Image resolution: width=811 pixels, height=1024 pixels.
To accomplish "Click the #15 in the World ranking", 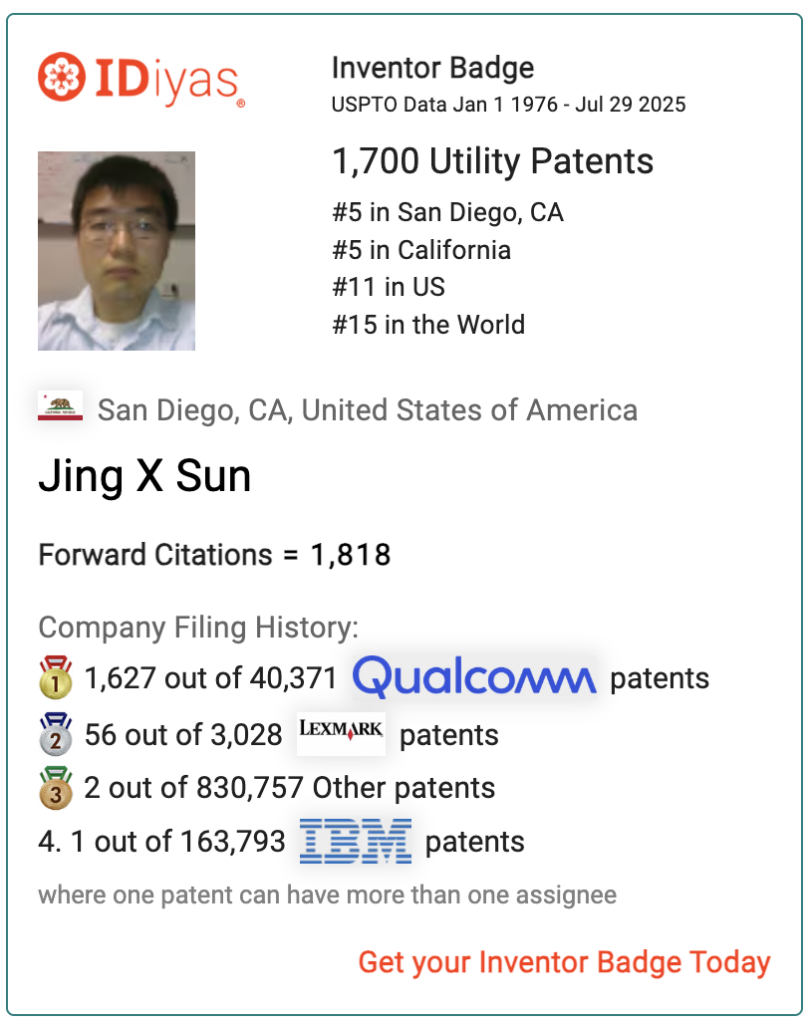I will (x=428, y=325).
